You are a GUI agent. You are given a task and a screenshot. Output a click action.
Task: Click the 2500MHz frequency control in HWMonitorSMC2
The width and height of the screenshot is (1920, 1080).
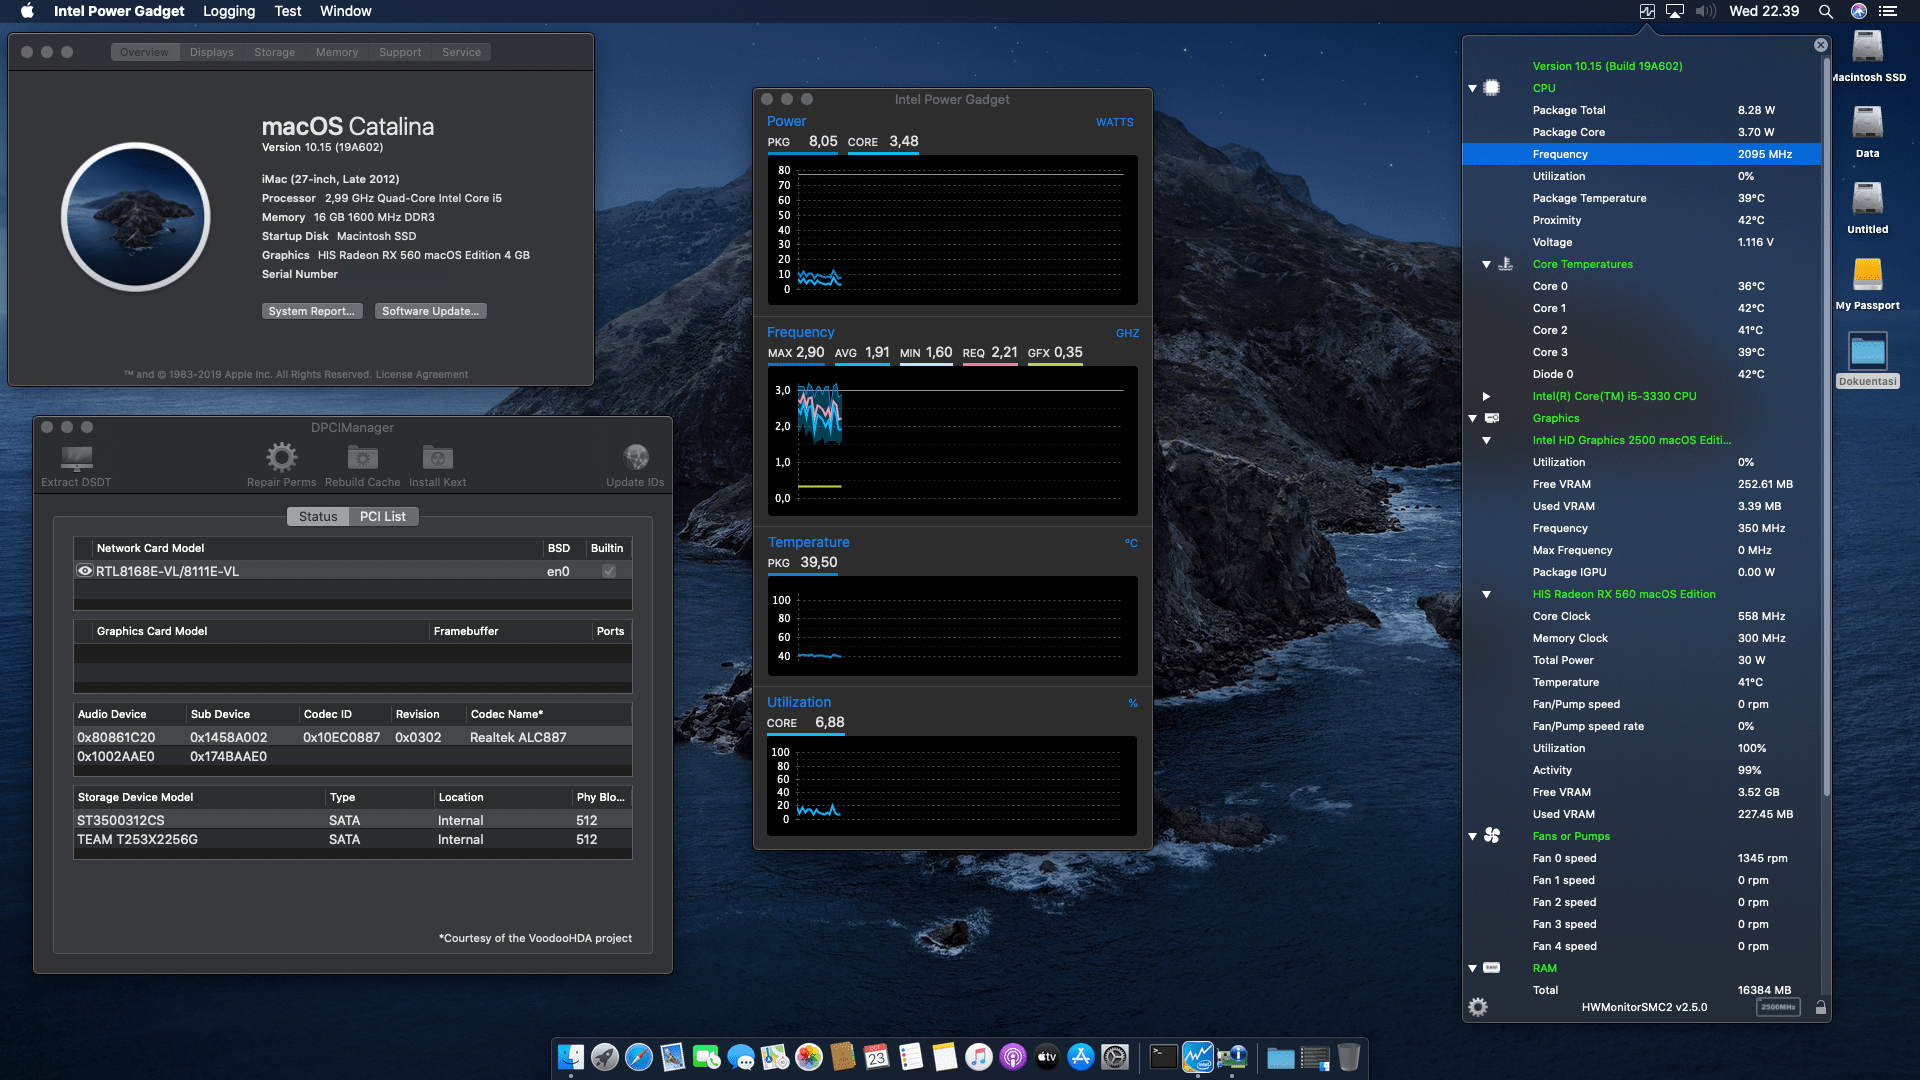pyautogui.click(x=1778, y=1007)
